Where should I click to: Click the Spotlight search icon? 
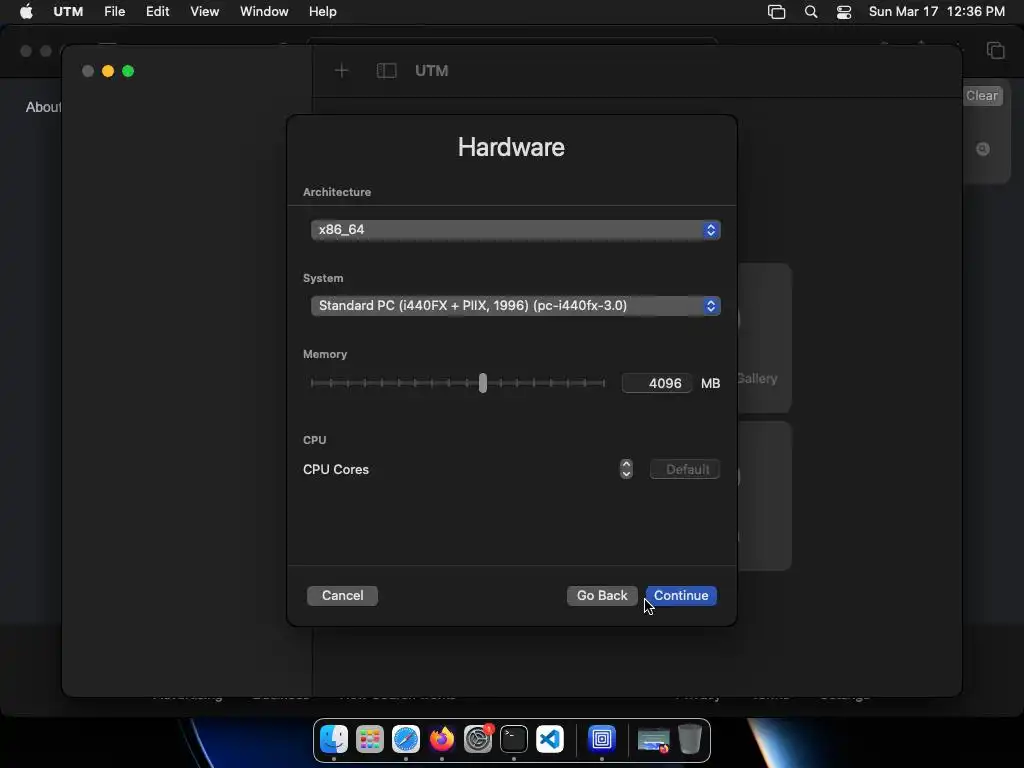coord(810,12)
